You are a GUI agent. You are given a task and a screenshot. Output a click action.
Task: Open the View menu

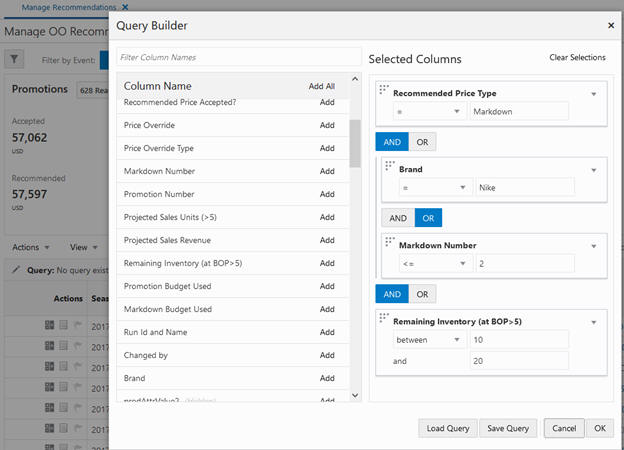point(84,247)
